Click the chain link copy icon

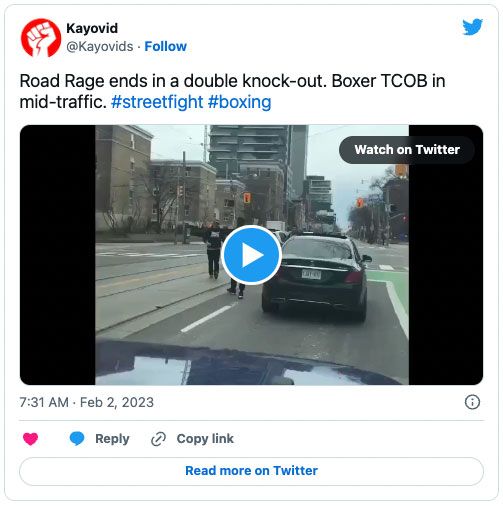point(158,439)
